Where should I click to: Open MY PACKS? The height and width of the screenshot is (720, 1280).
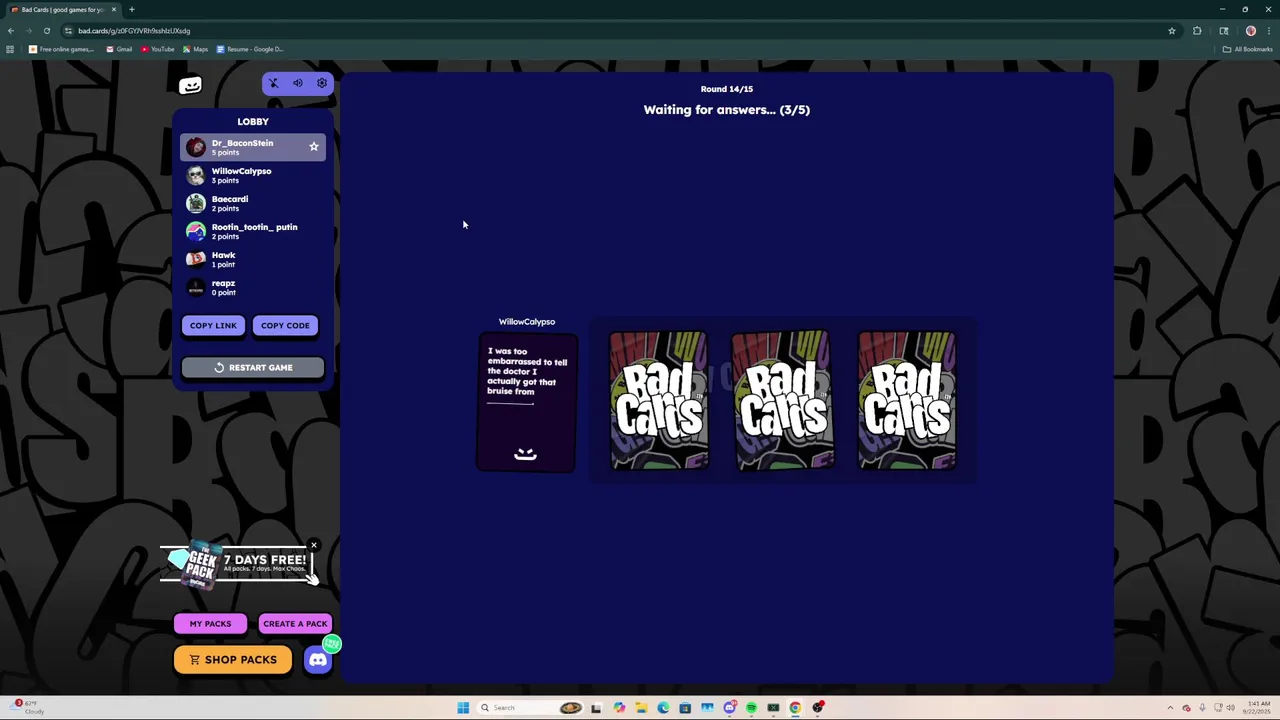click(x=210, y=624)
